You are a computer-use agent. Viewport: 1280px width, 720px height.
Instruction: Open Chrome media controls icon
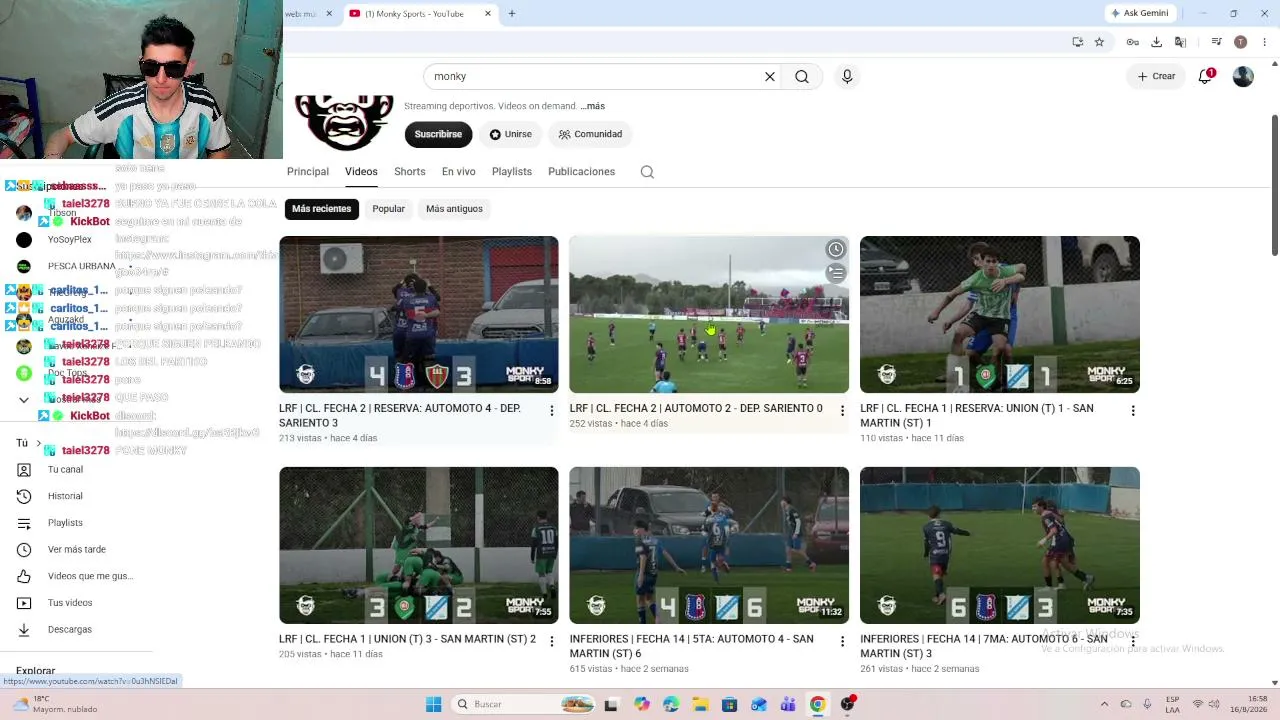point(1216,42)
